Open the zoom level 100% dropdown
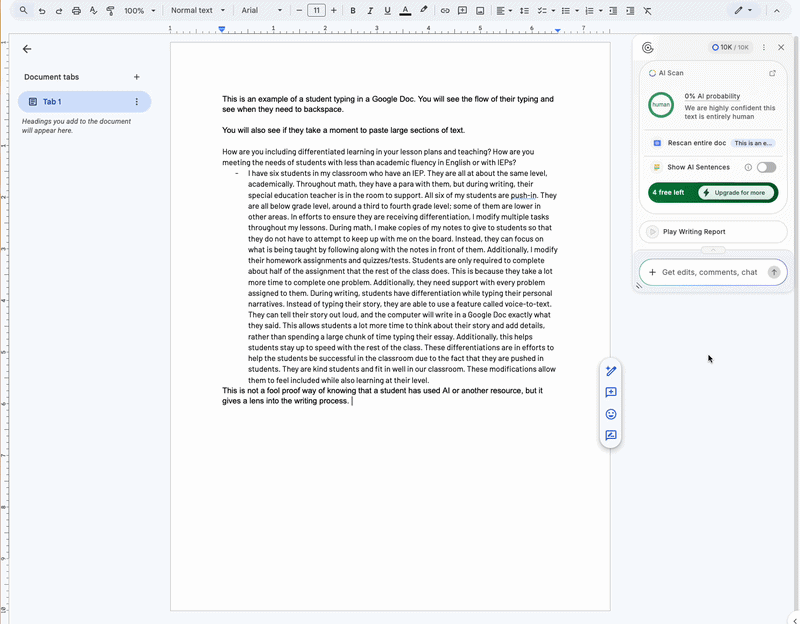 138,10
